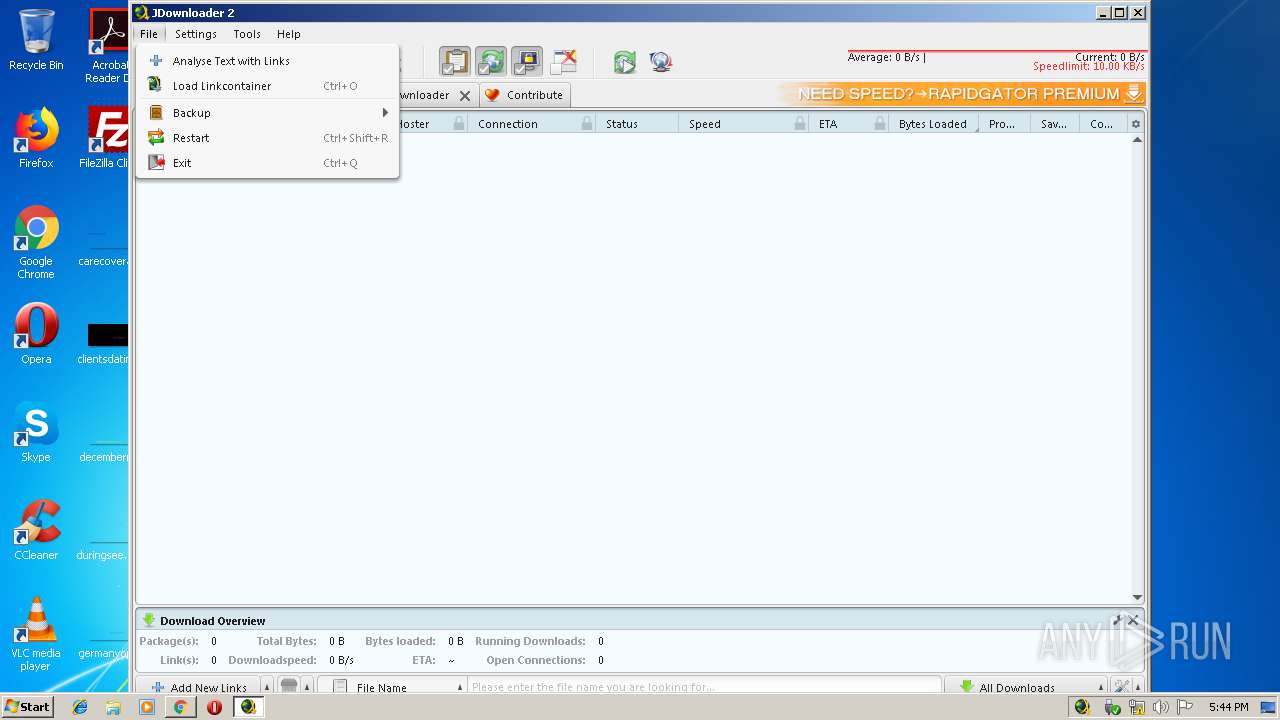Select the Google Chrome desktop icon
This screenshot has height=720, width=1280.
(x=36, y=242)
